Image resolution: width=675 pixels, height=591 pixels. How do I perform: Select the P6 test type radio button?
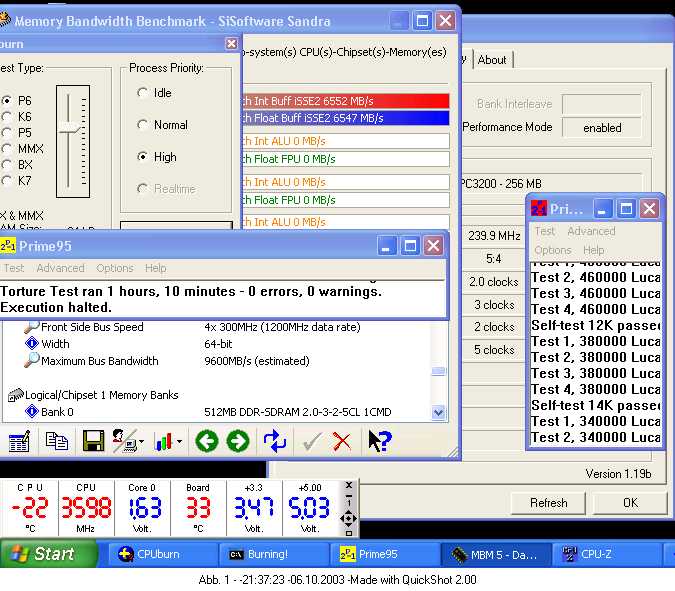(x=7, y=101)
